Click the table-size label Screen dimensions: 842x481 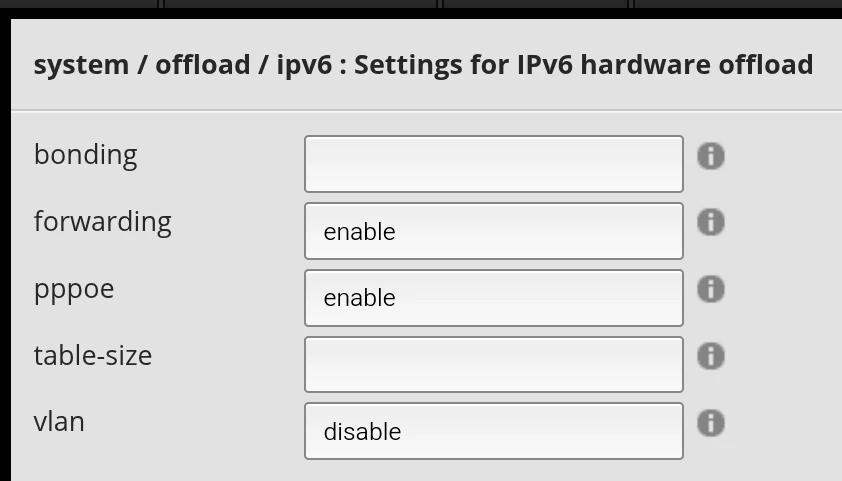tap(92, 355)
